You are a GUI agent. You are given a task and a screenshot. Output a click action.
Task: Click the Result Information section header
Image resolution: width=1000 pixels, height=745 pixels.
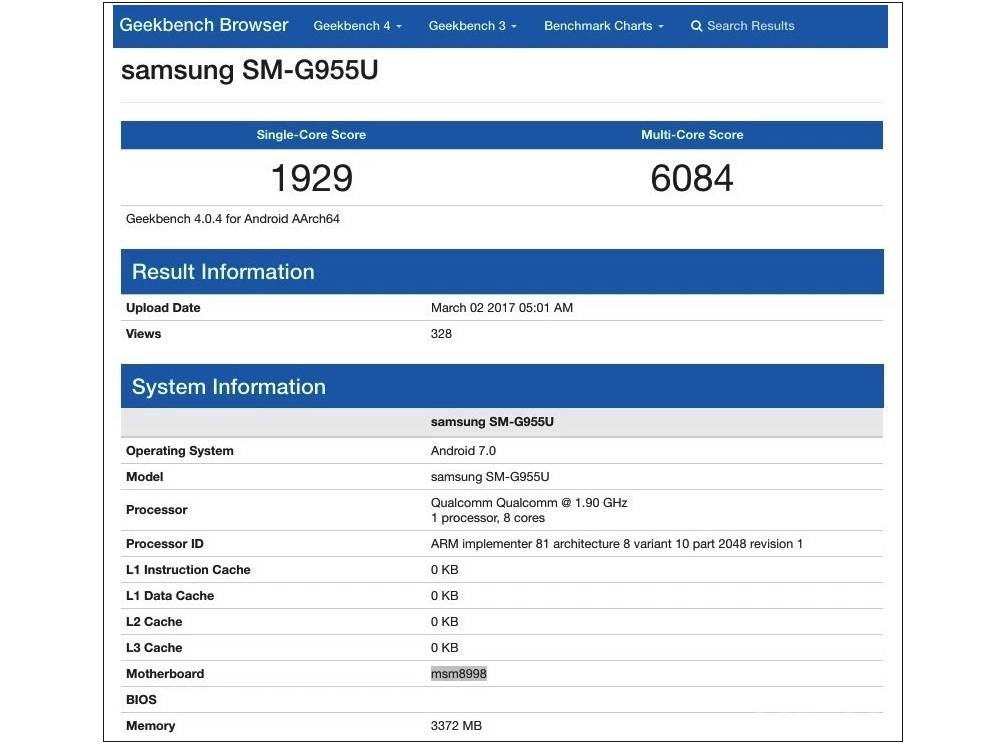pyautogui.click(x=502, y=272)
